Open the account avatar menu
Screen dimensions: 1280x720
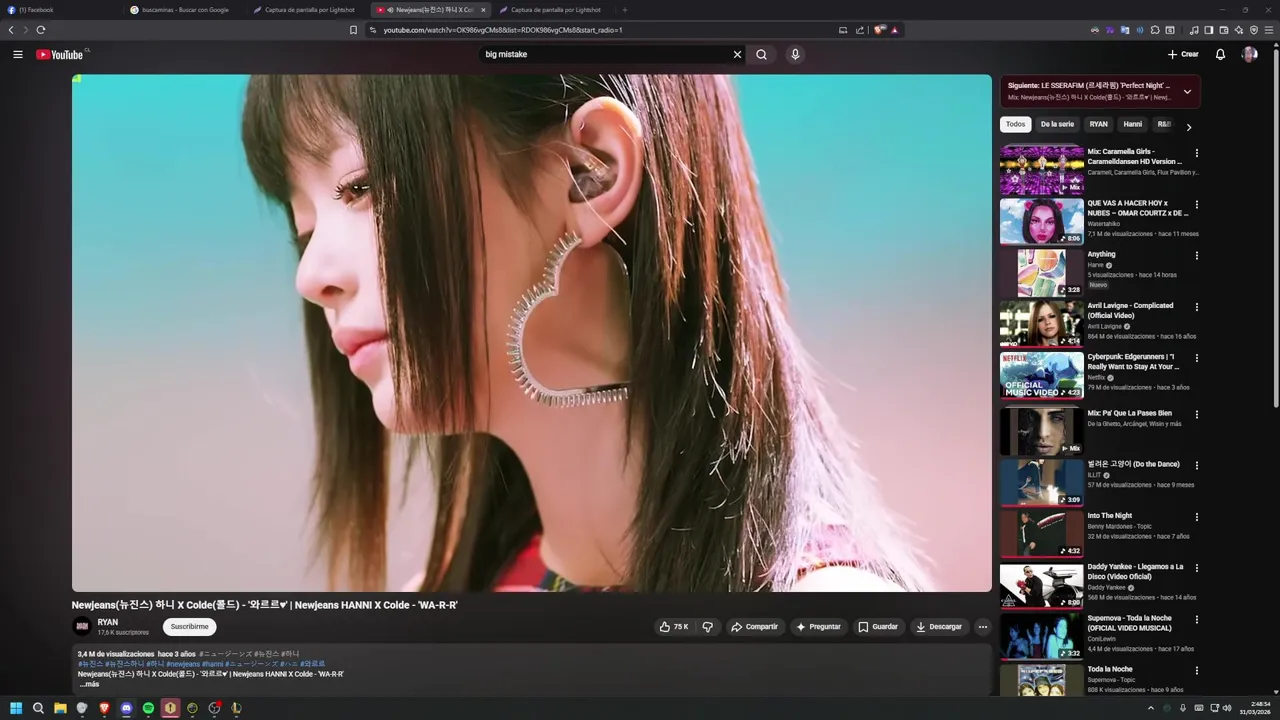[x=1249, y=54]
